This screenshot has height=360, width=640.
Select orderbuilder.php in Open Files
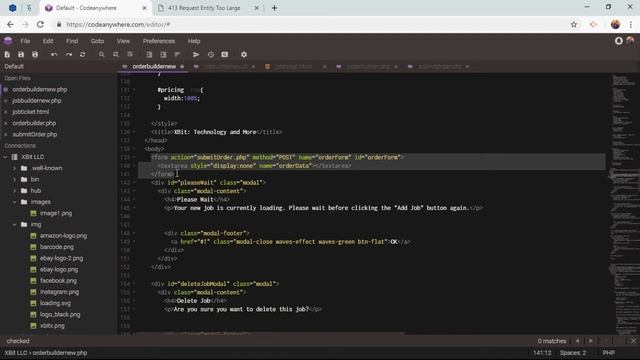(x=34, y=123)
